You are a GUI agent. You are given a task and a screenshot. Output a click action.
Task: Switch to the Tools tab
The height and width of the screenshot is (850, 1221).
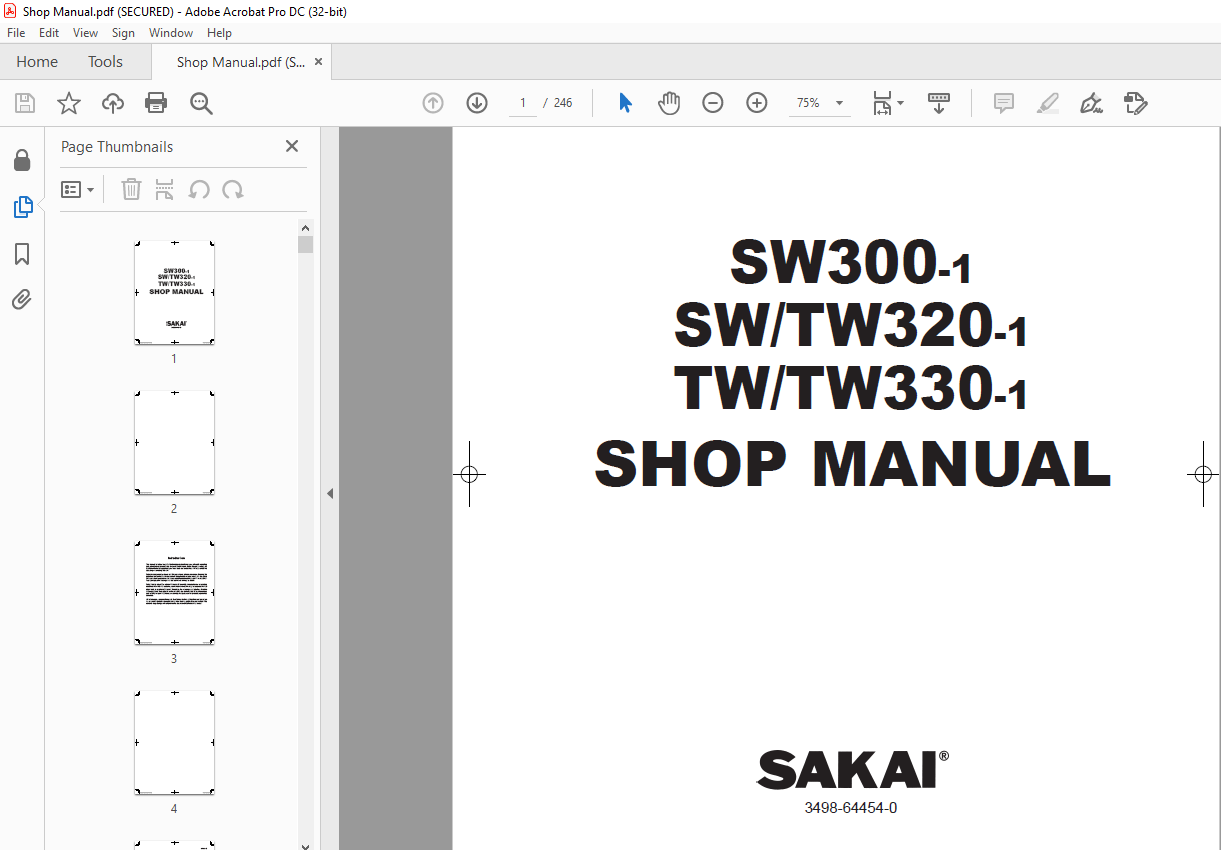coord(105,62)
